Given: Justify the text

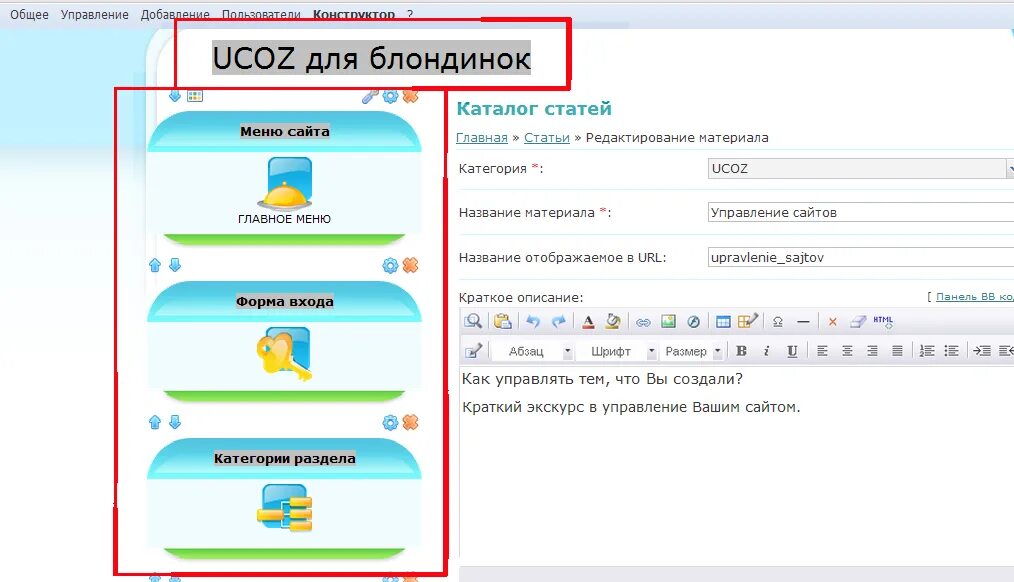Looking at the screenshot, I should 898,350.
